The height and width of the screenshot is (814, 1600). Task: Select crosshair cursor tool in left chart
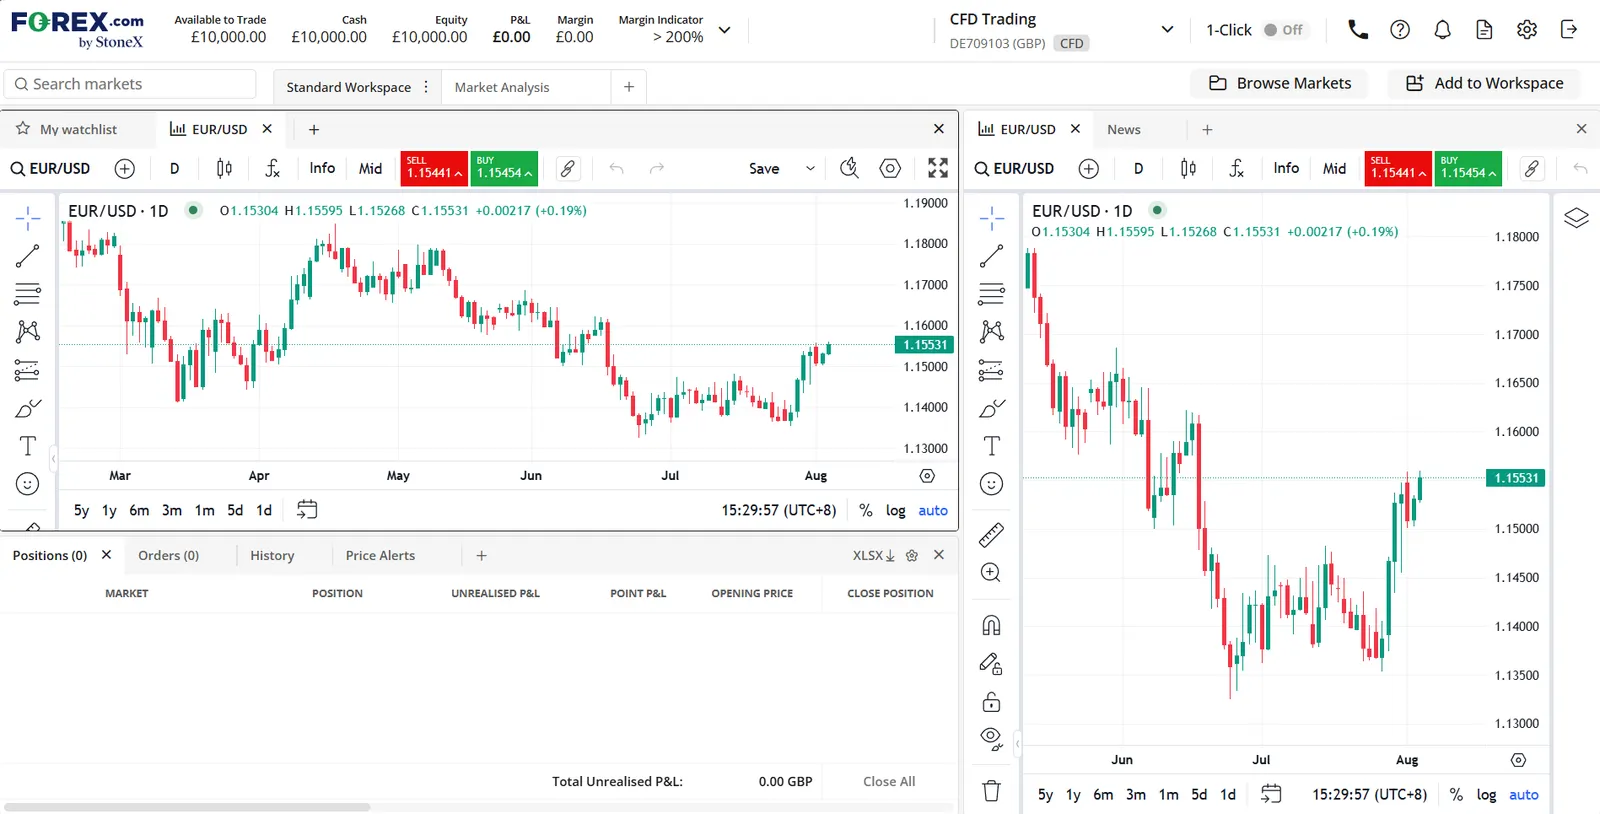pyautogui.click(x=28, y=218)
